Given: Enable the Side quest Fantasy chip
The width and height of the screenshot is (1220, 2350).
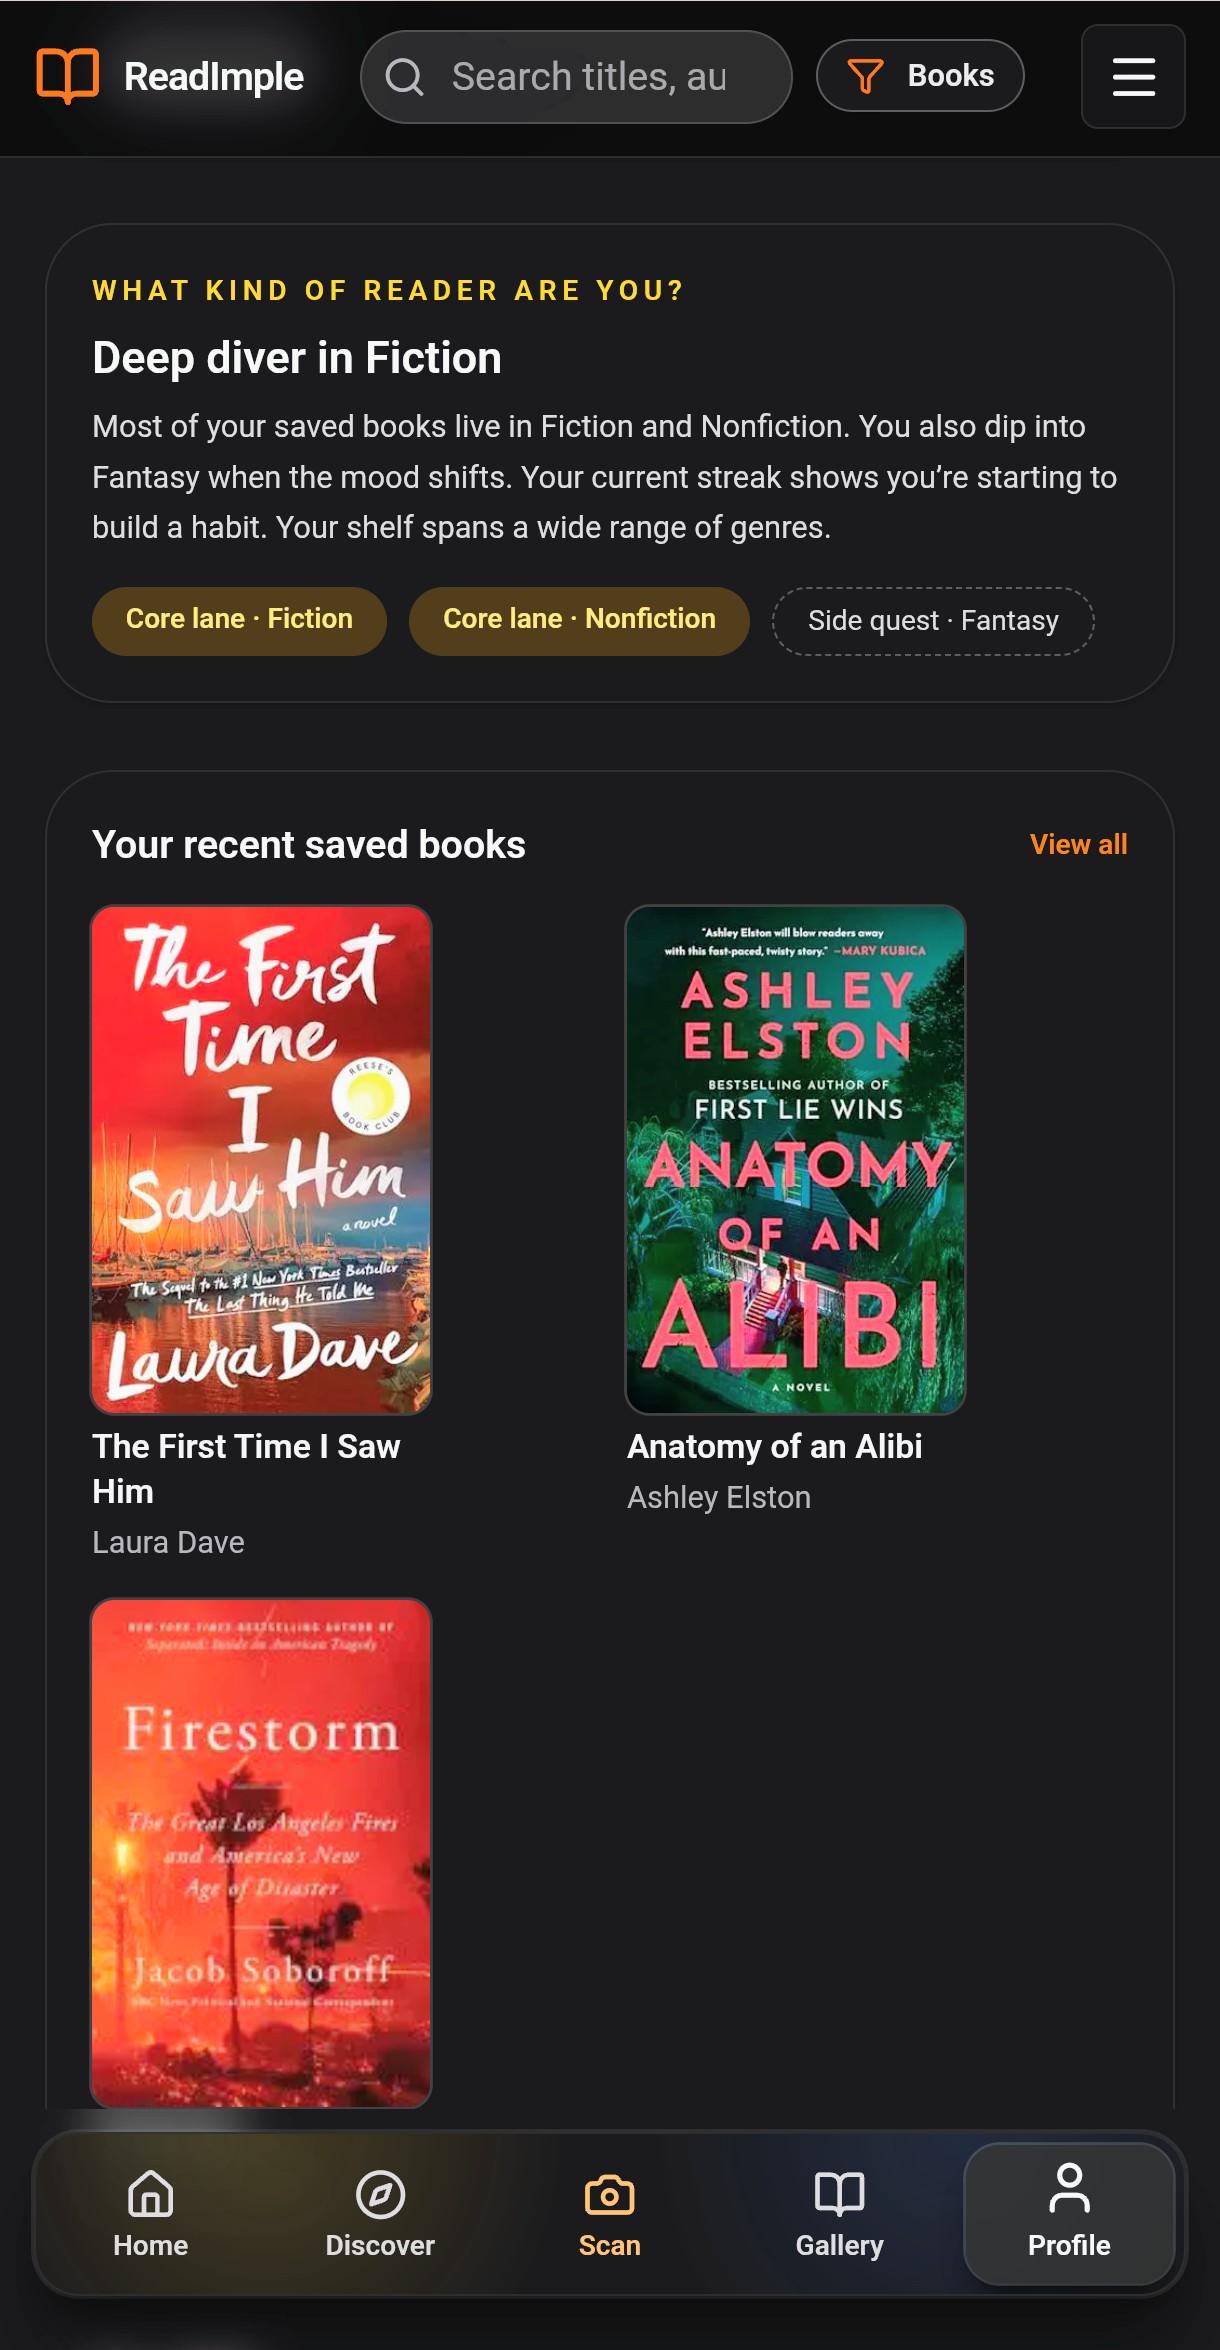Looking at the screenshot, I should pyautogui.click(x=932, y=620).
